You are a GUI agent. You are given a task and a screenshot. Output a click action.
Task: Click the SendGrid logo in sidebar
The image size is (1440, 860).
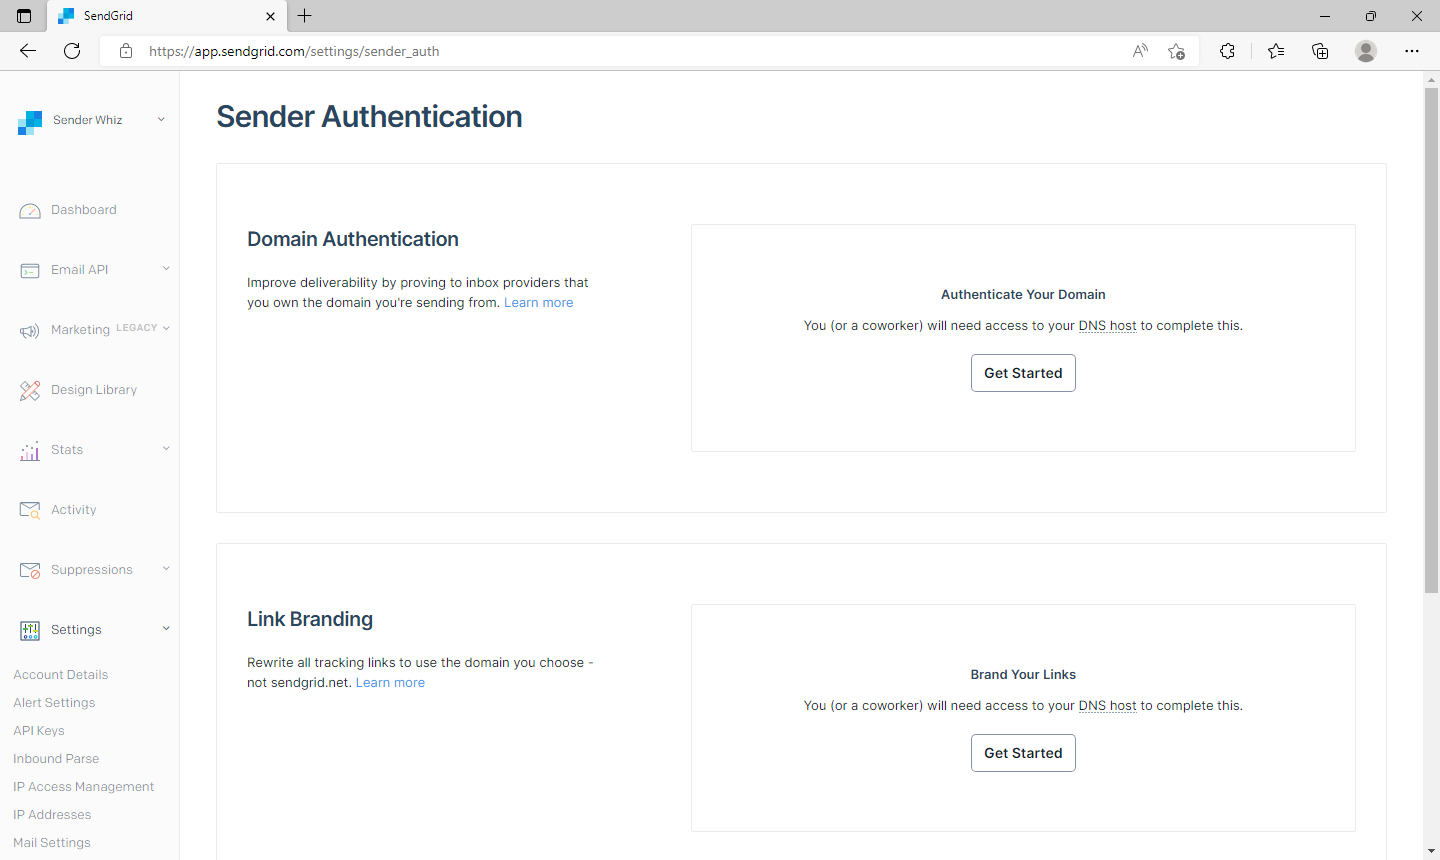[30, 123]
